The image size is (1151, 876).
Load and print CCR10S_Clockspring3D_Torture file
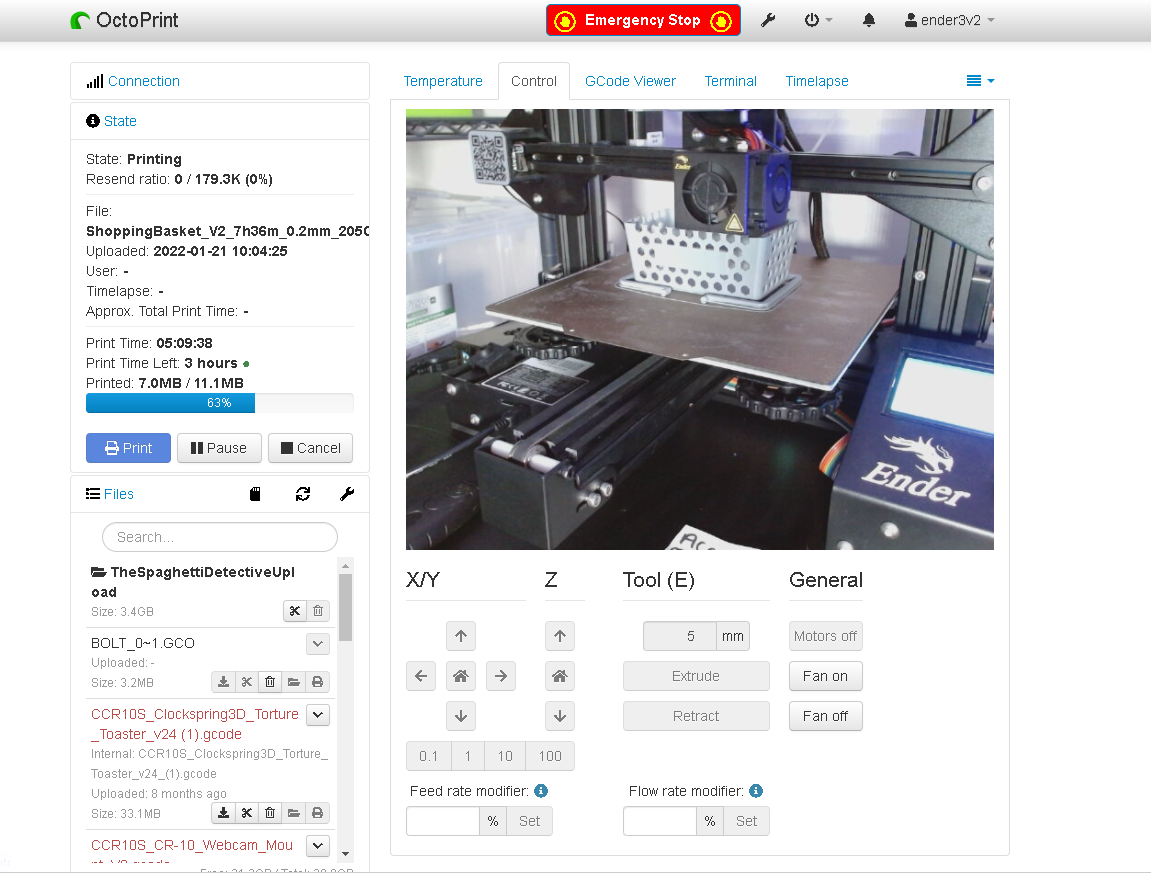317,813
